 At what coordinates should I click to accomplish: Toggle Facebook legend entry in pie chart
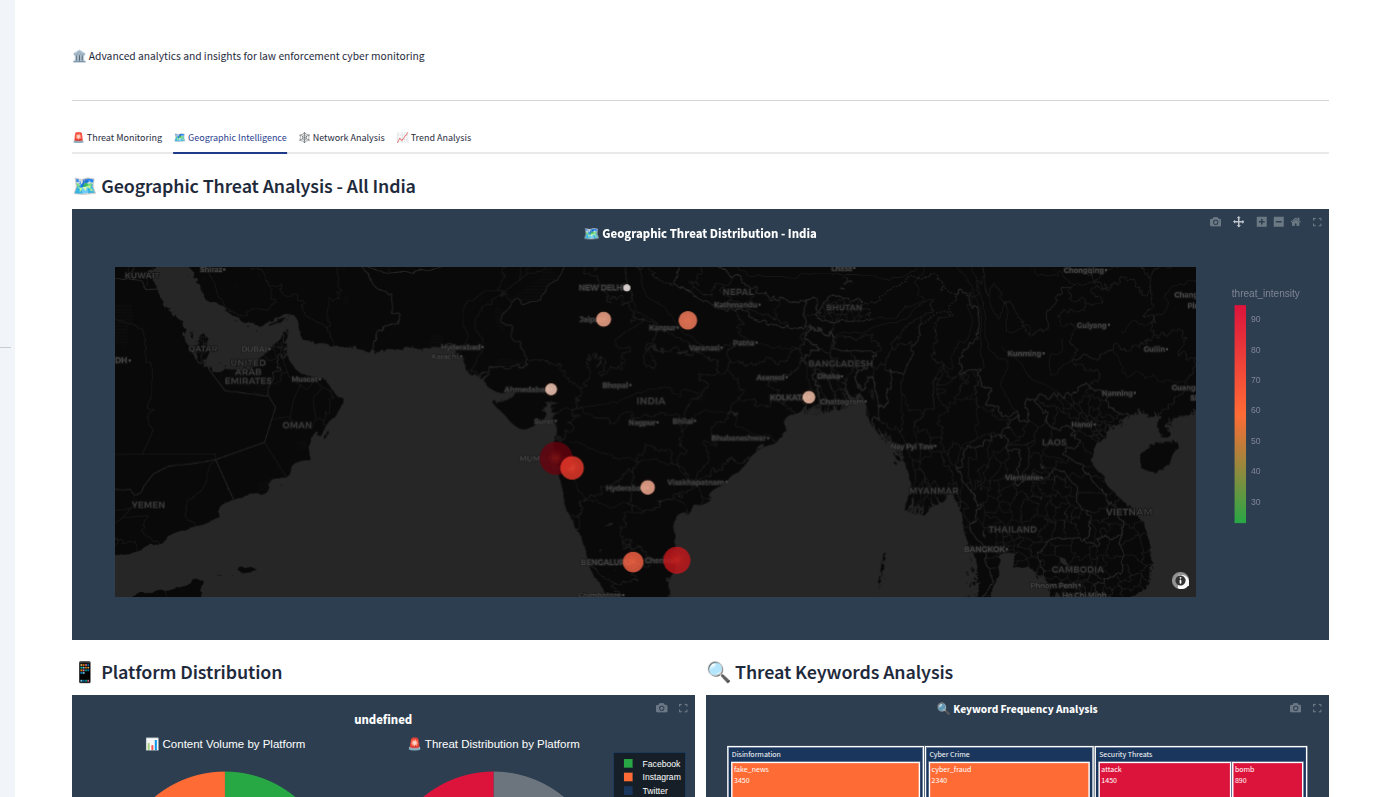[651, 764]
